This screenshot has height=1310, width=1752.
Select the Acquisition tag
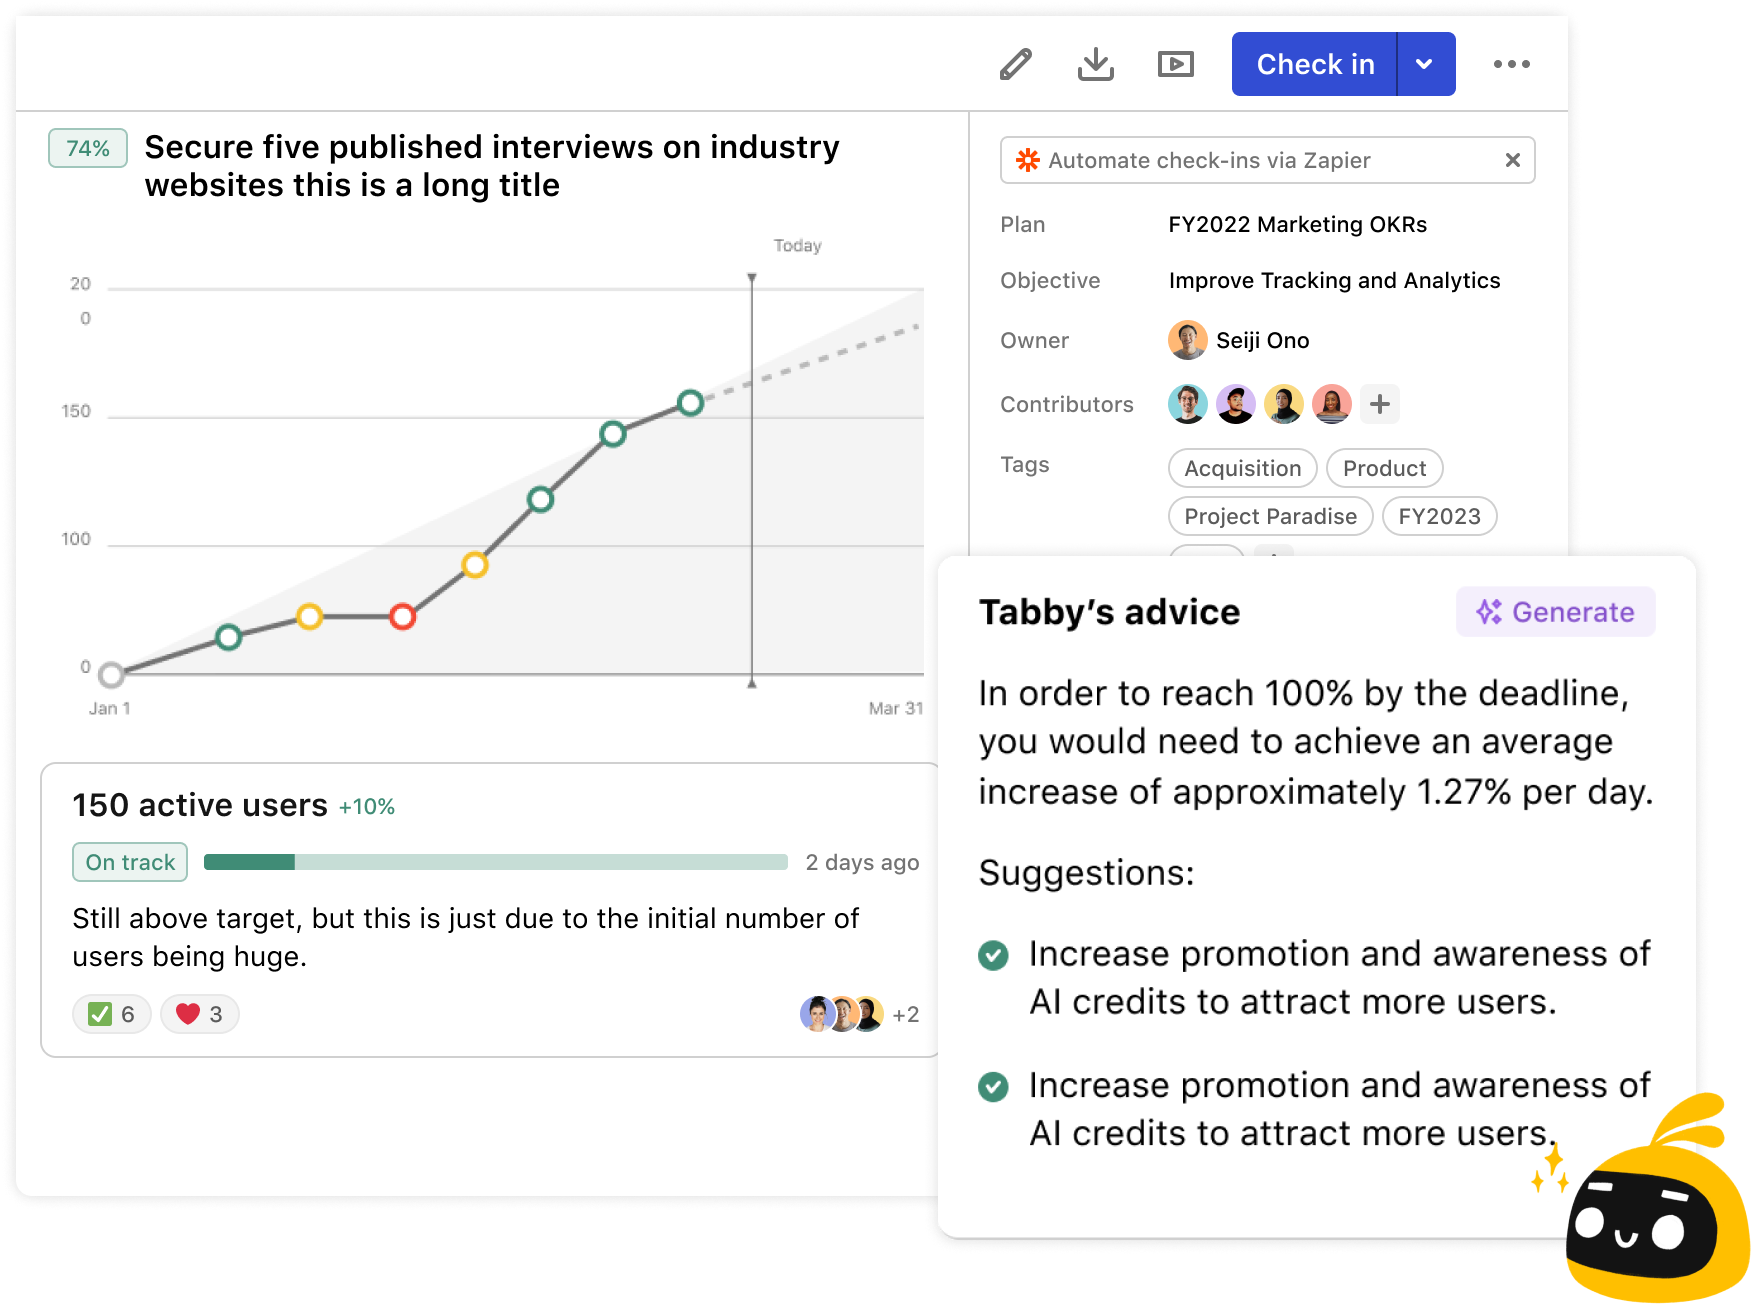click(1242, 468)
